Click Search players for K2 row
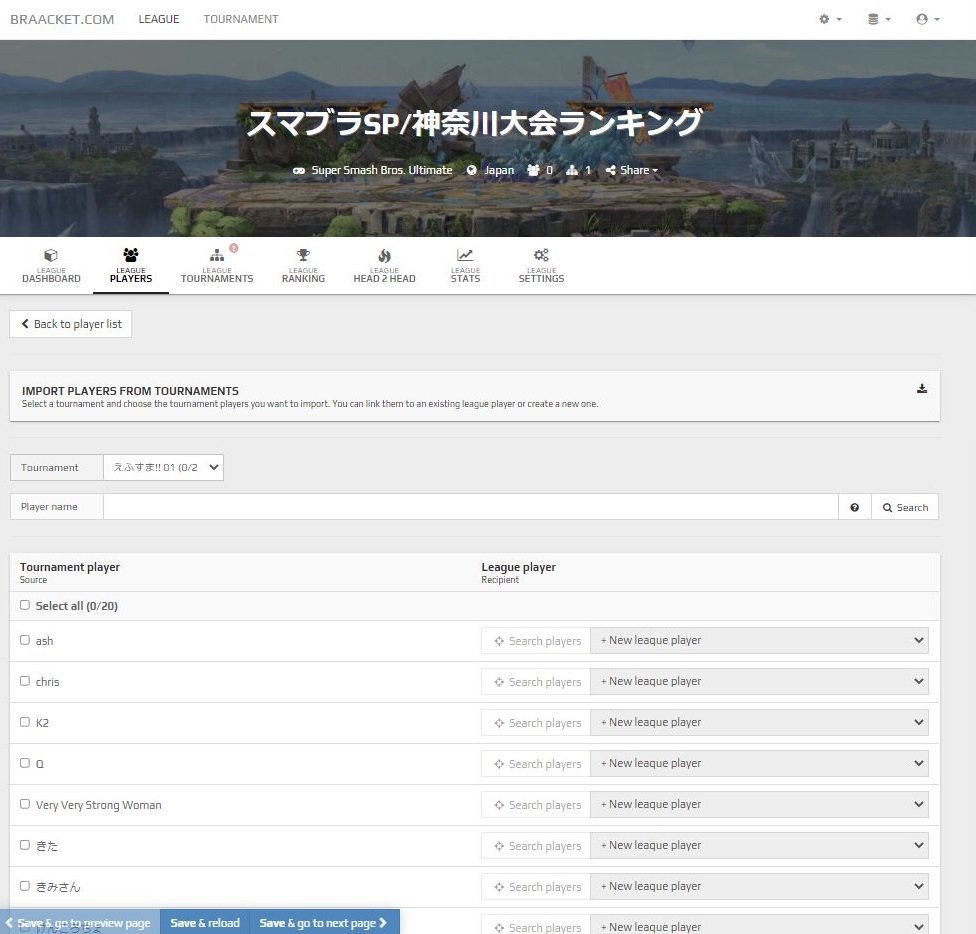976x934 pixels. point(536,723)
